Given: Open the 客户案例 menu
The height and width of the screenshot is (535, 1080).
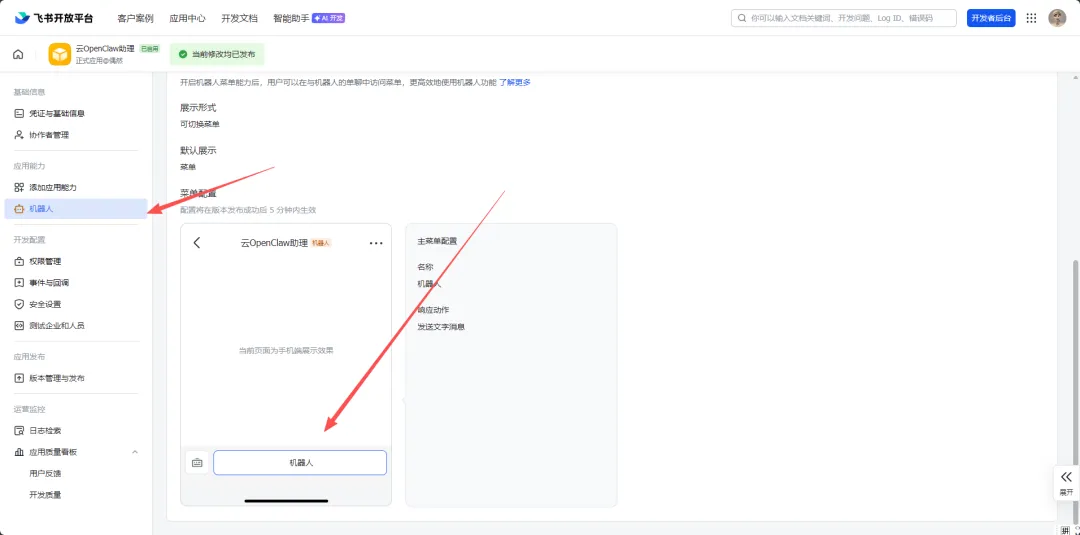Looking at the screenshot, I should coord(135,19).
